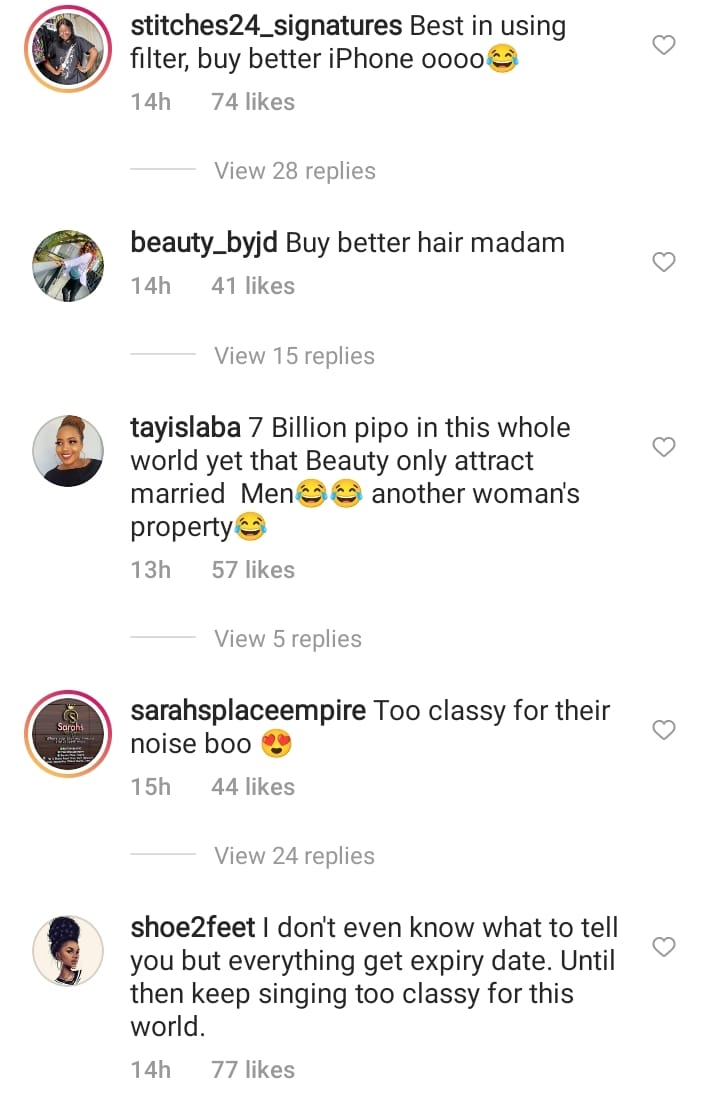Open the beauty_byjd username link
Image resolution: width=720 pixels, height=1110 pixels.
point(204,244)
